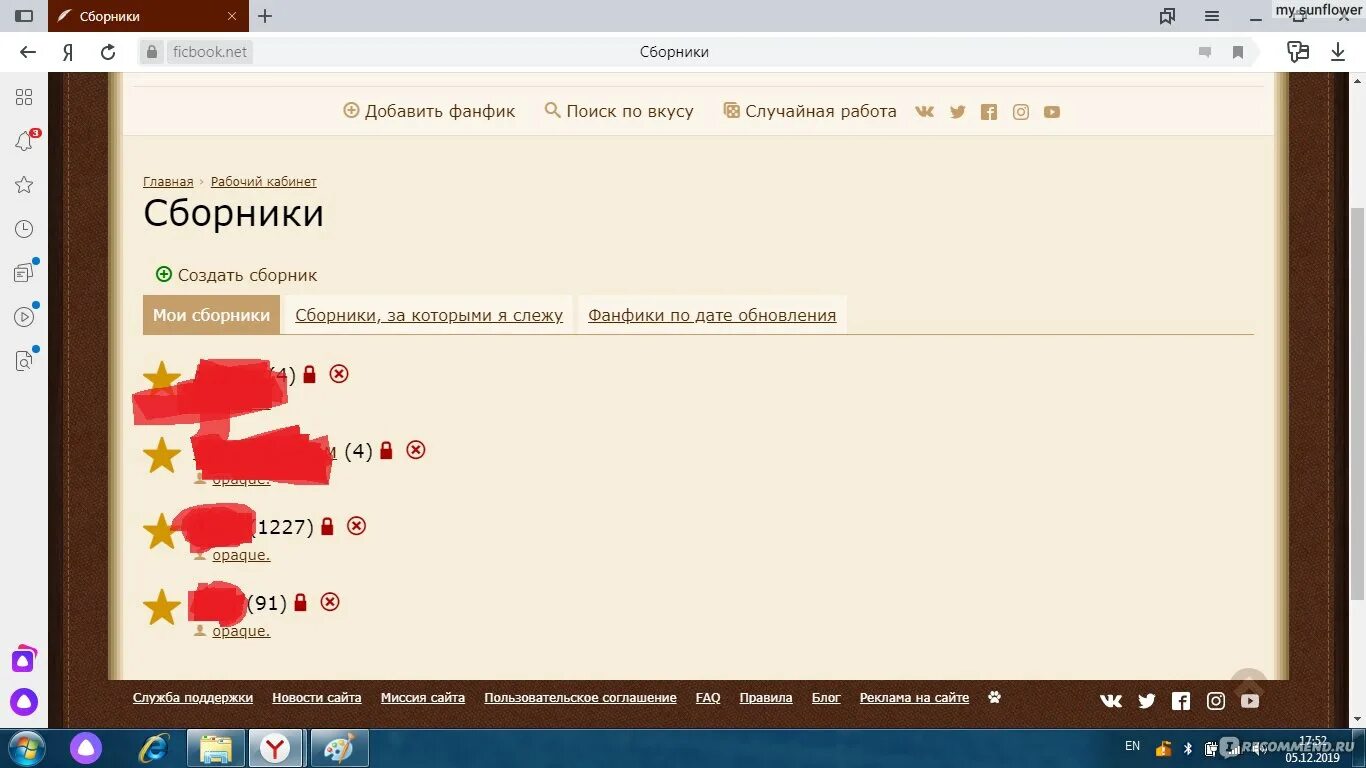1366x768 pixels.
Task: Open the video play icon in sidebar
Action: 24,317
